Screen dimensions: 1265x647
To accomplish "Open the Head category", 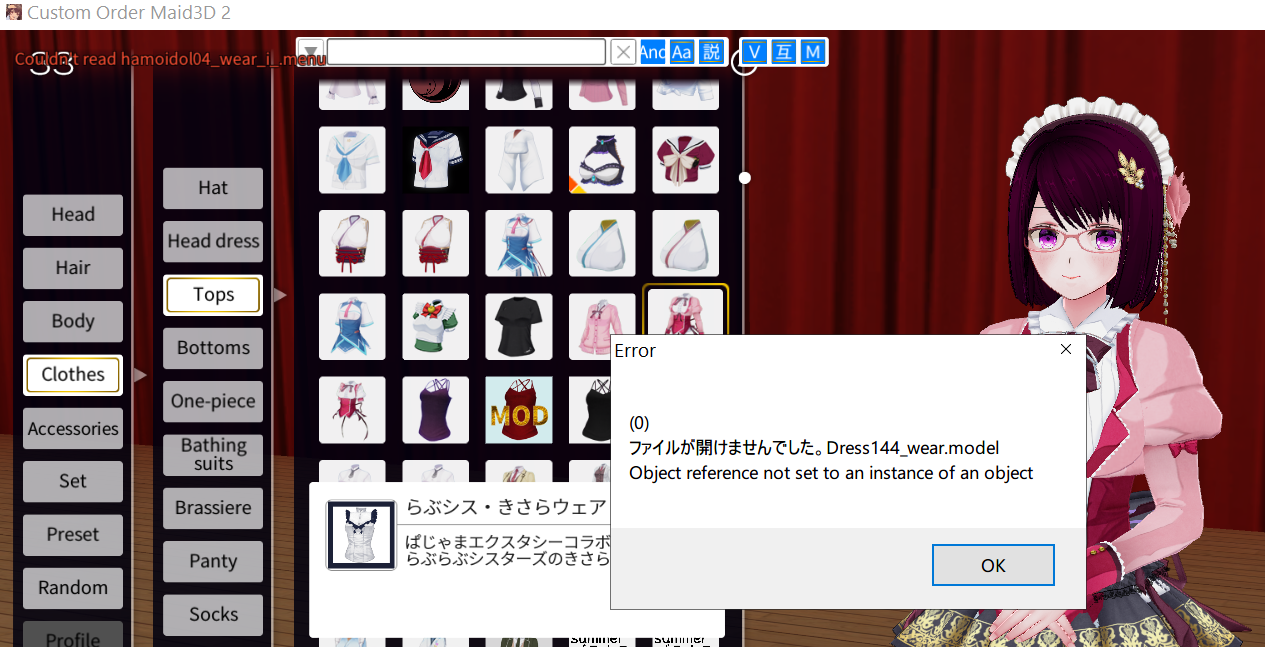I will tap(73, 215).
